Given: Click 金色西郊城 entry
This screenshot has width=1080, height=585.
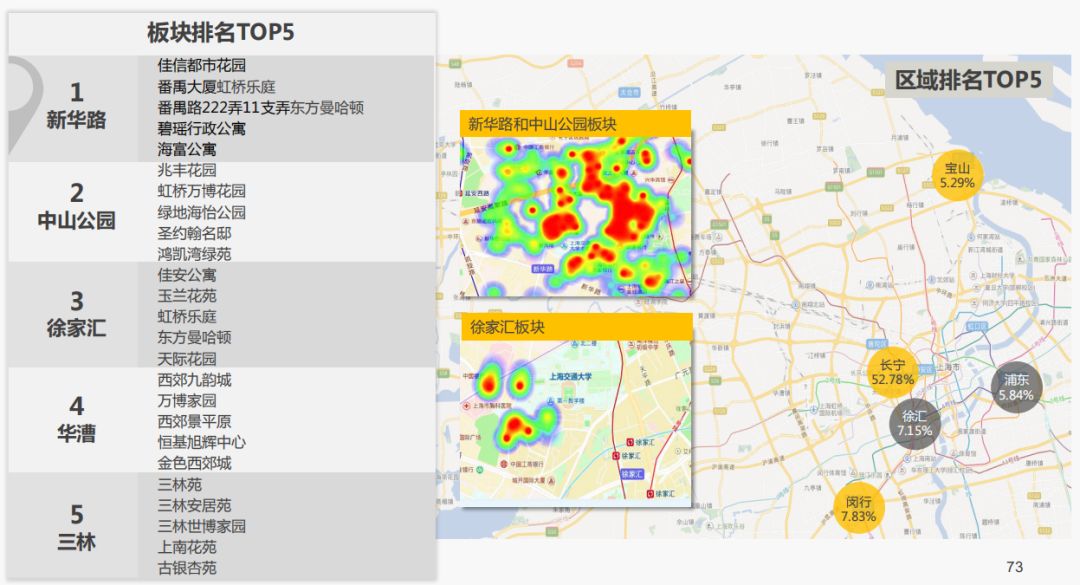Looking at the screenshot, I should click(194, 463).
